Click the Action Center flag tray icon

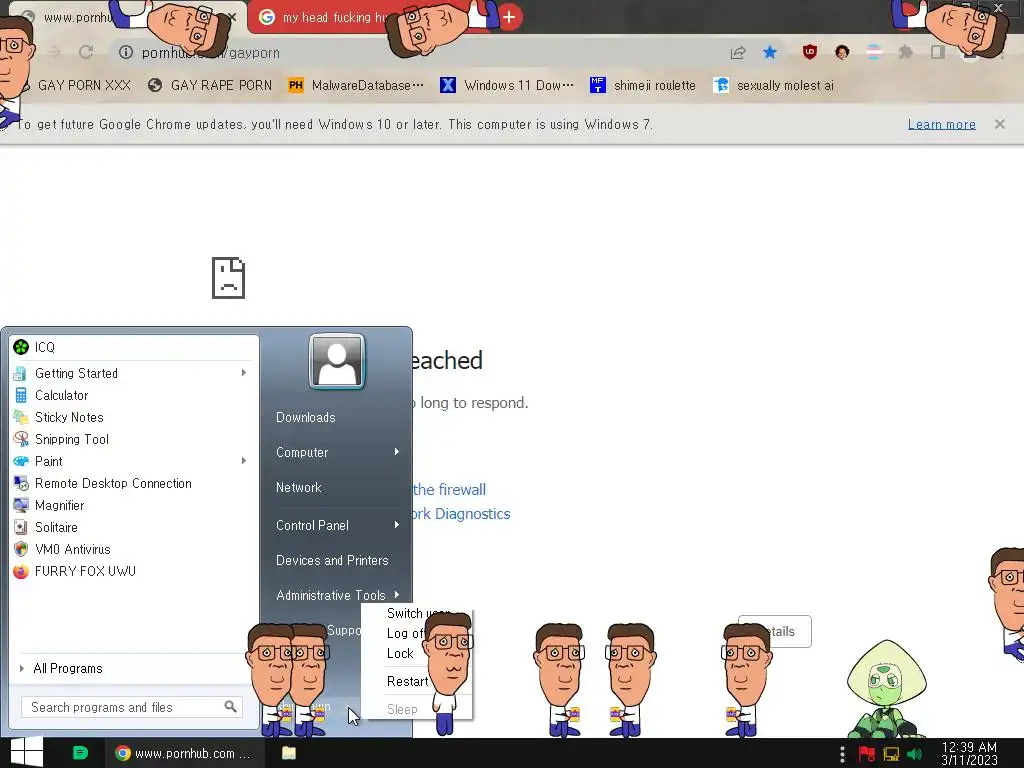point(866,754)
